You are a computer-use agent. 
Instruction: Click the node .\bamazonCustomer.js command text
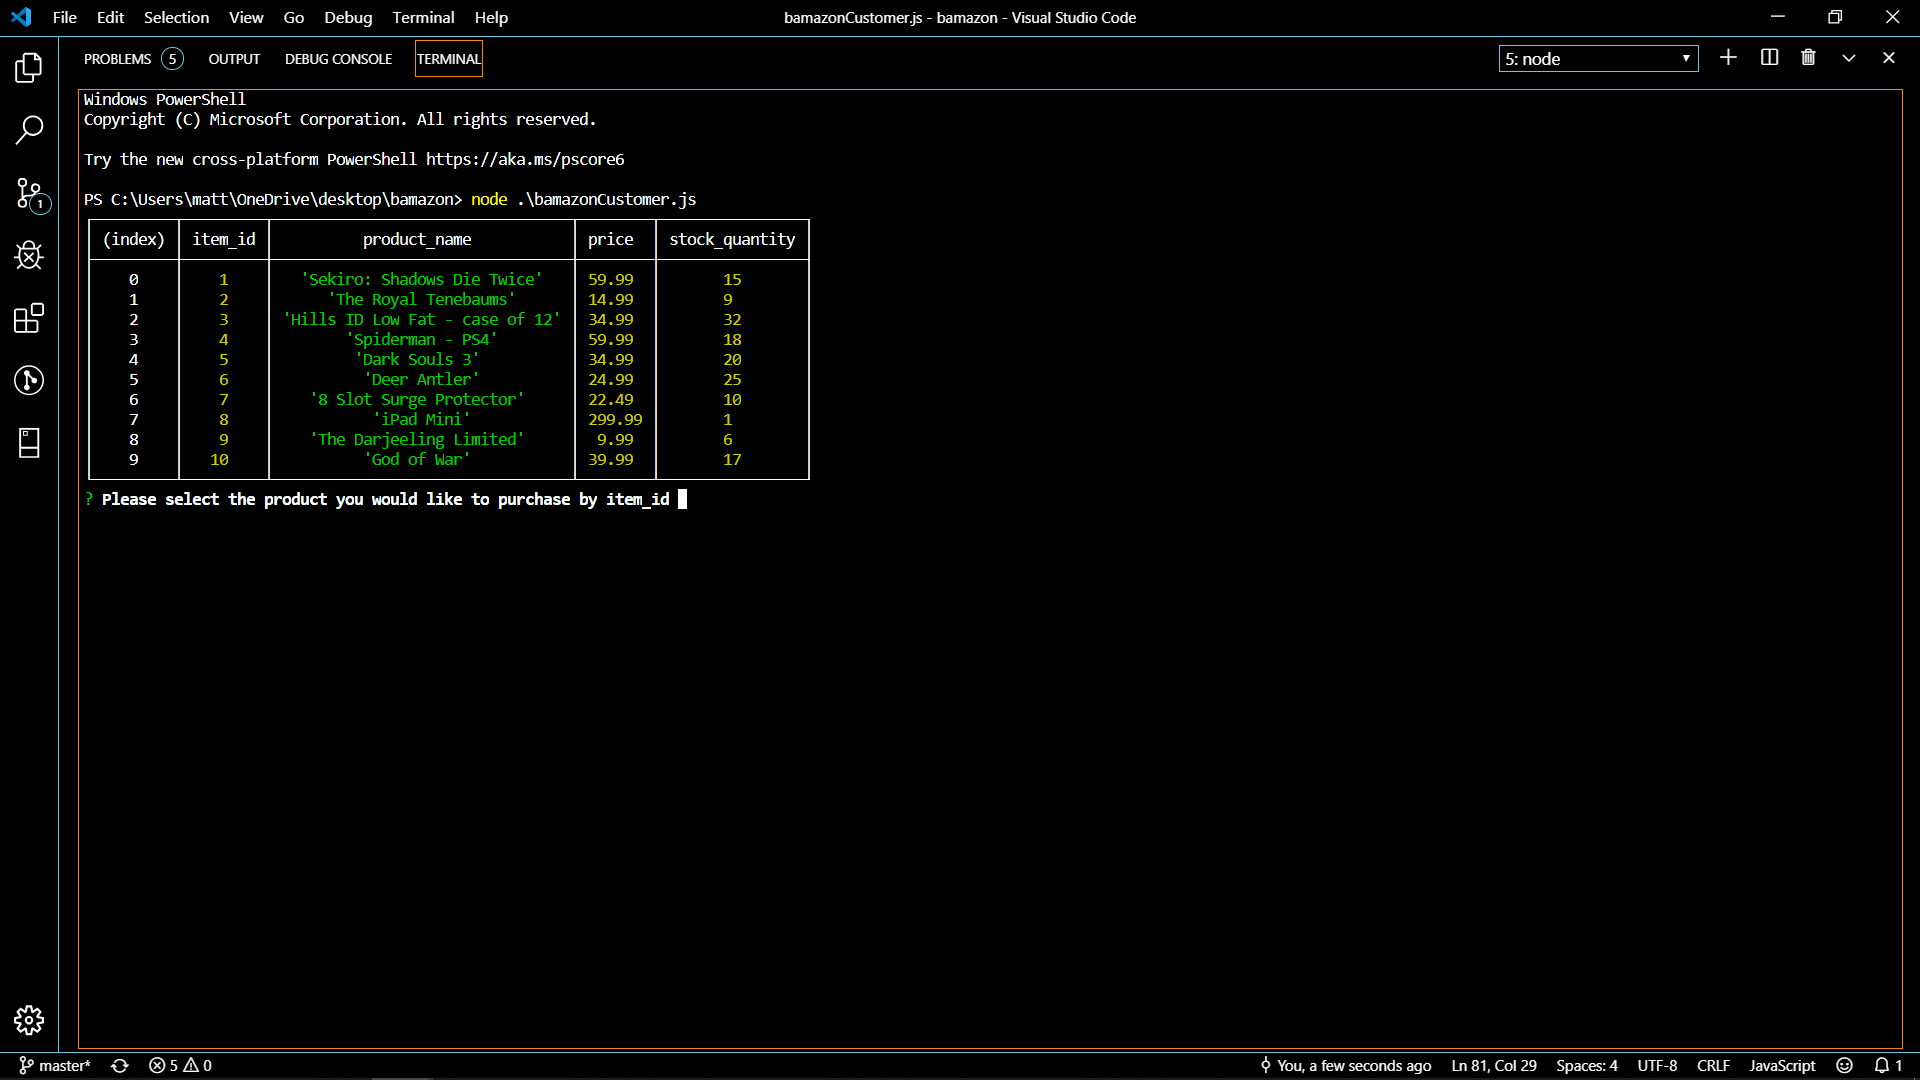[x=584, y=199]
